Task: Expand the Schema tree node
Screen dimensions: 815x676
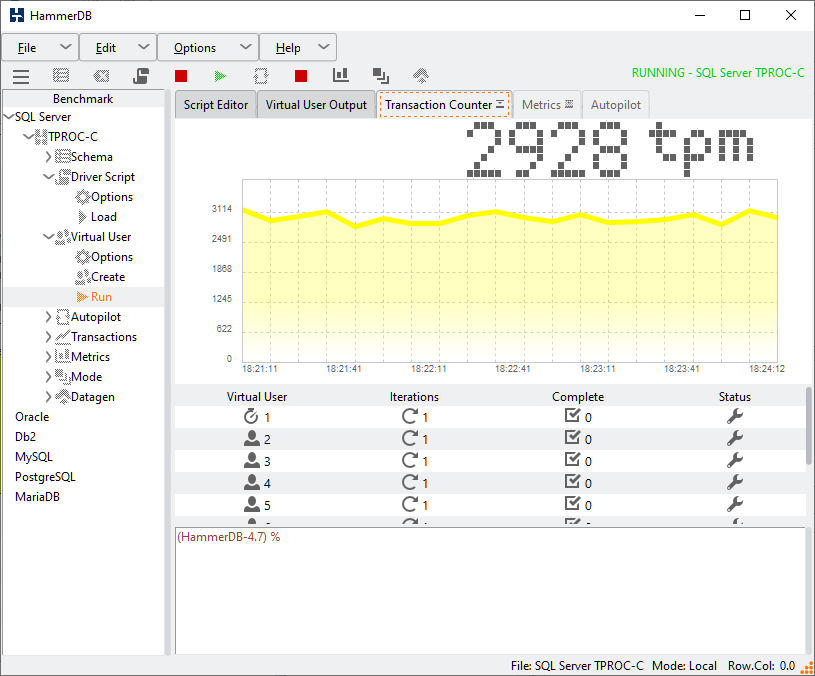Action: click(48, 156)
